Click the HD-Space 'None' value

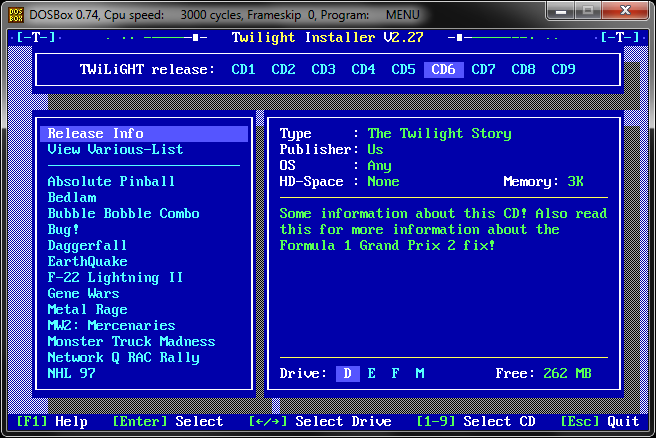tap(383, 181)
